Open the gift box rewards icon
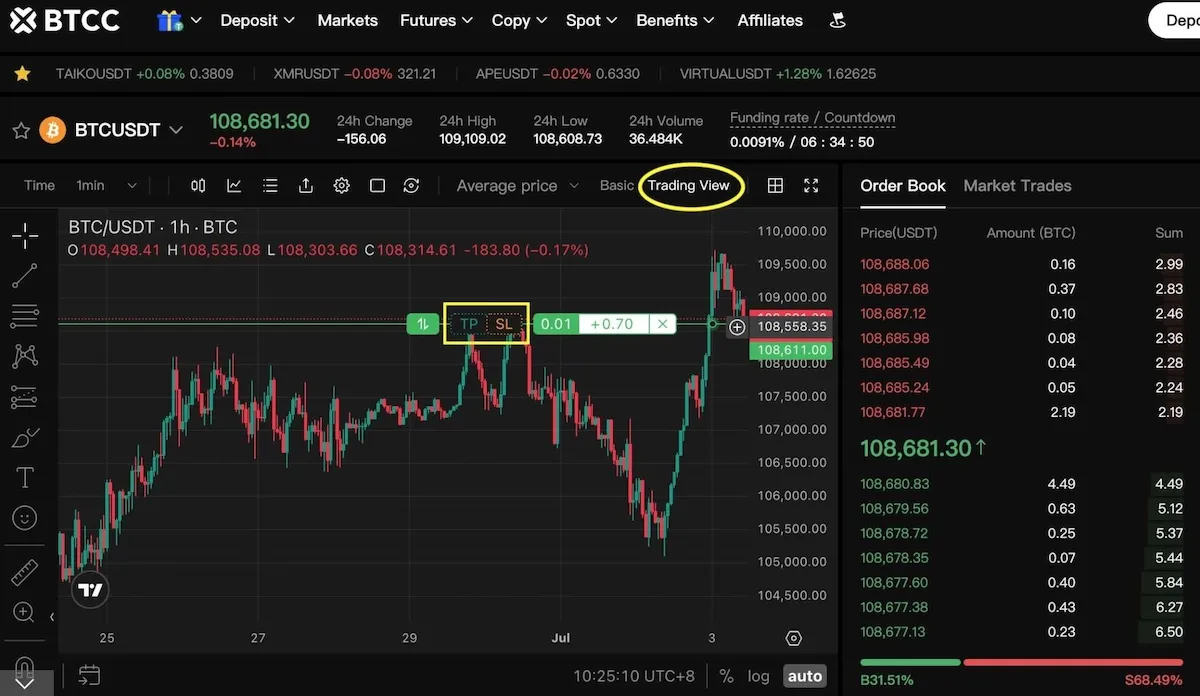Image resolution: width=1200 pixels, height=696 pixels. click(169, 20)
